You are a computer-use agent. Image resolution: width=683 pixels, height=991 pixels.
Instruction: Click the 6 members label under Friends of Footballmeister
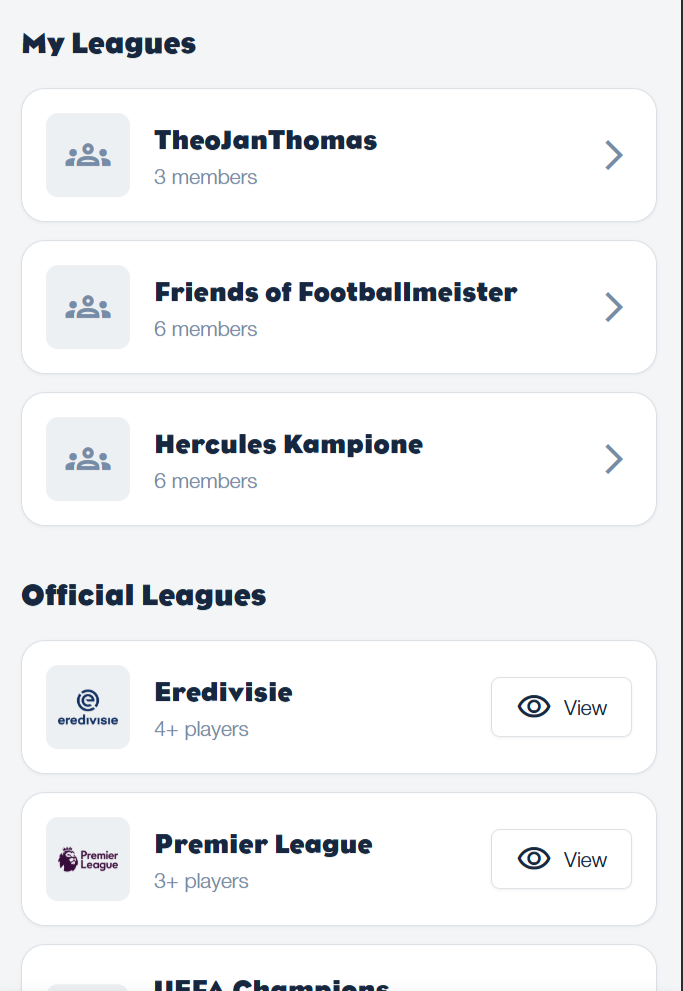206,329
